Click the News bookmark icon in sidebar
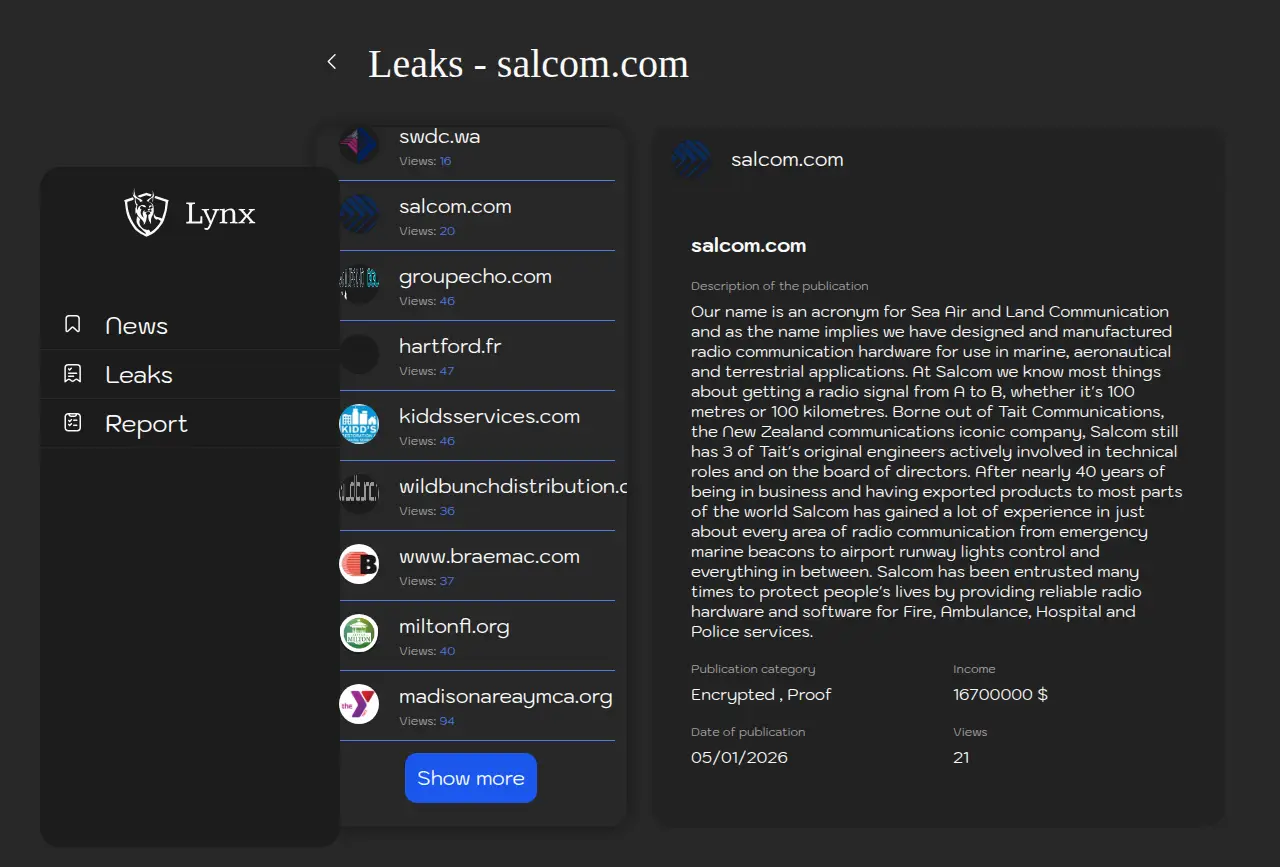The height and width of the screenshot is (867, 1280). coord(73,325)
